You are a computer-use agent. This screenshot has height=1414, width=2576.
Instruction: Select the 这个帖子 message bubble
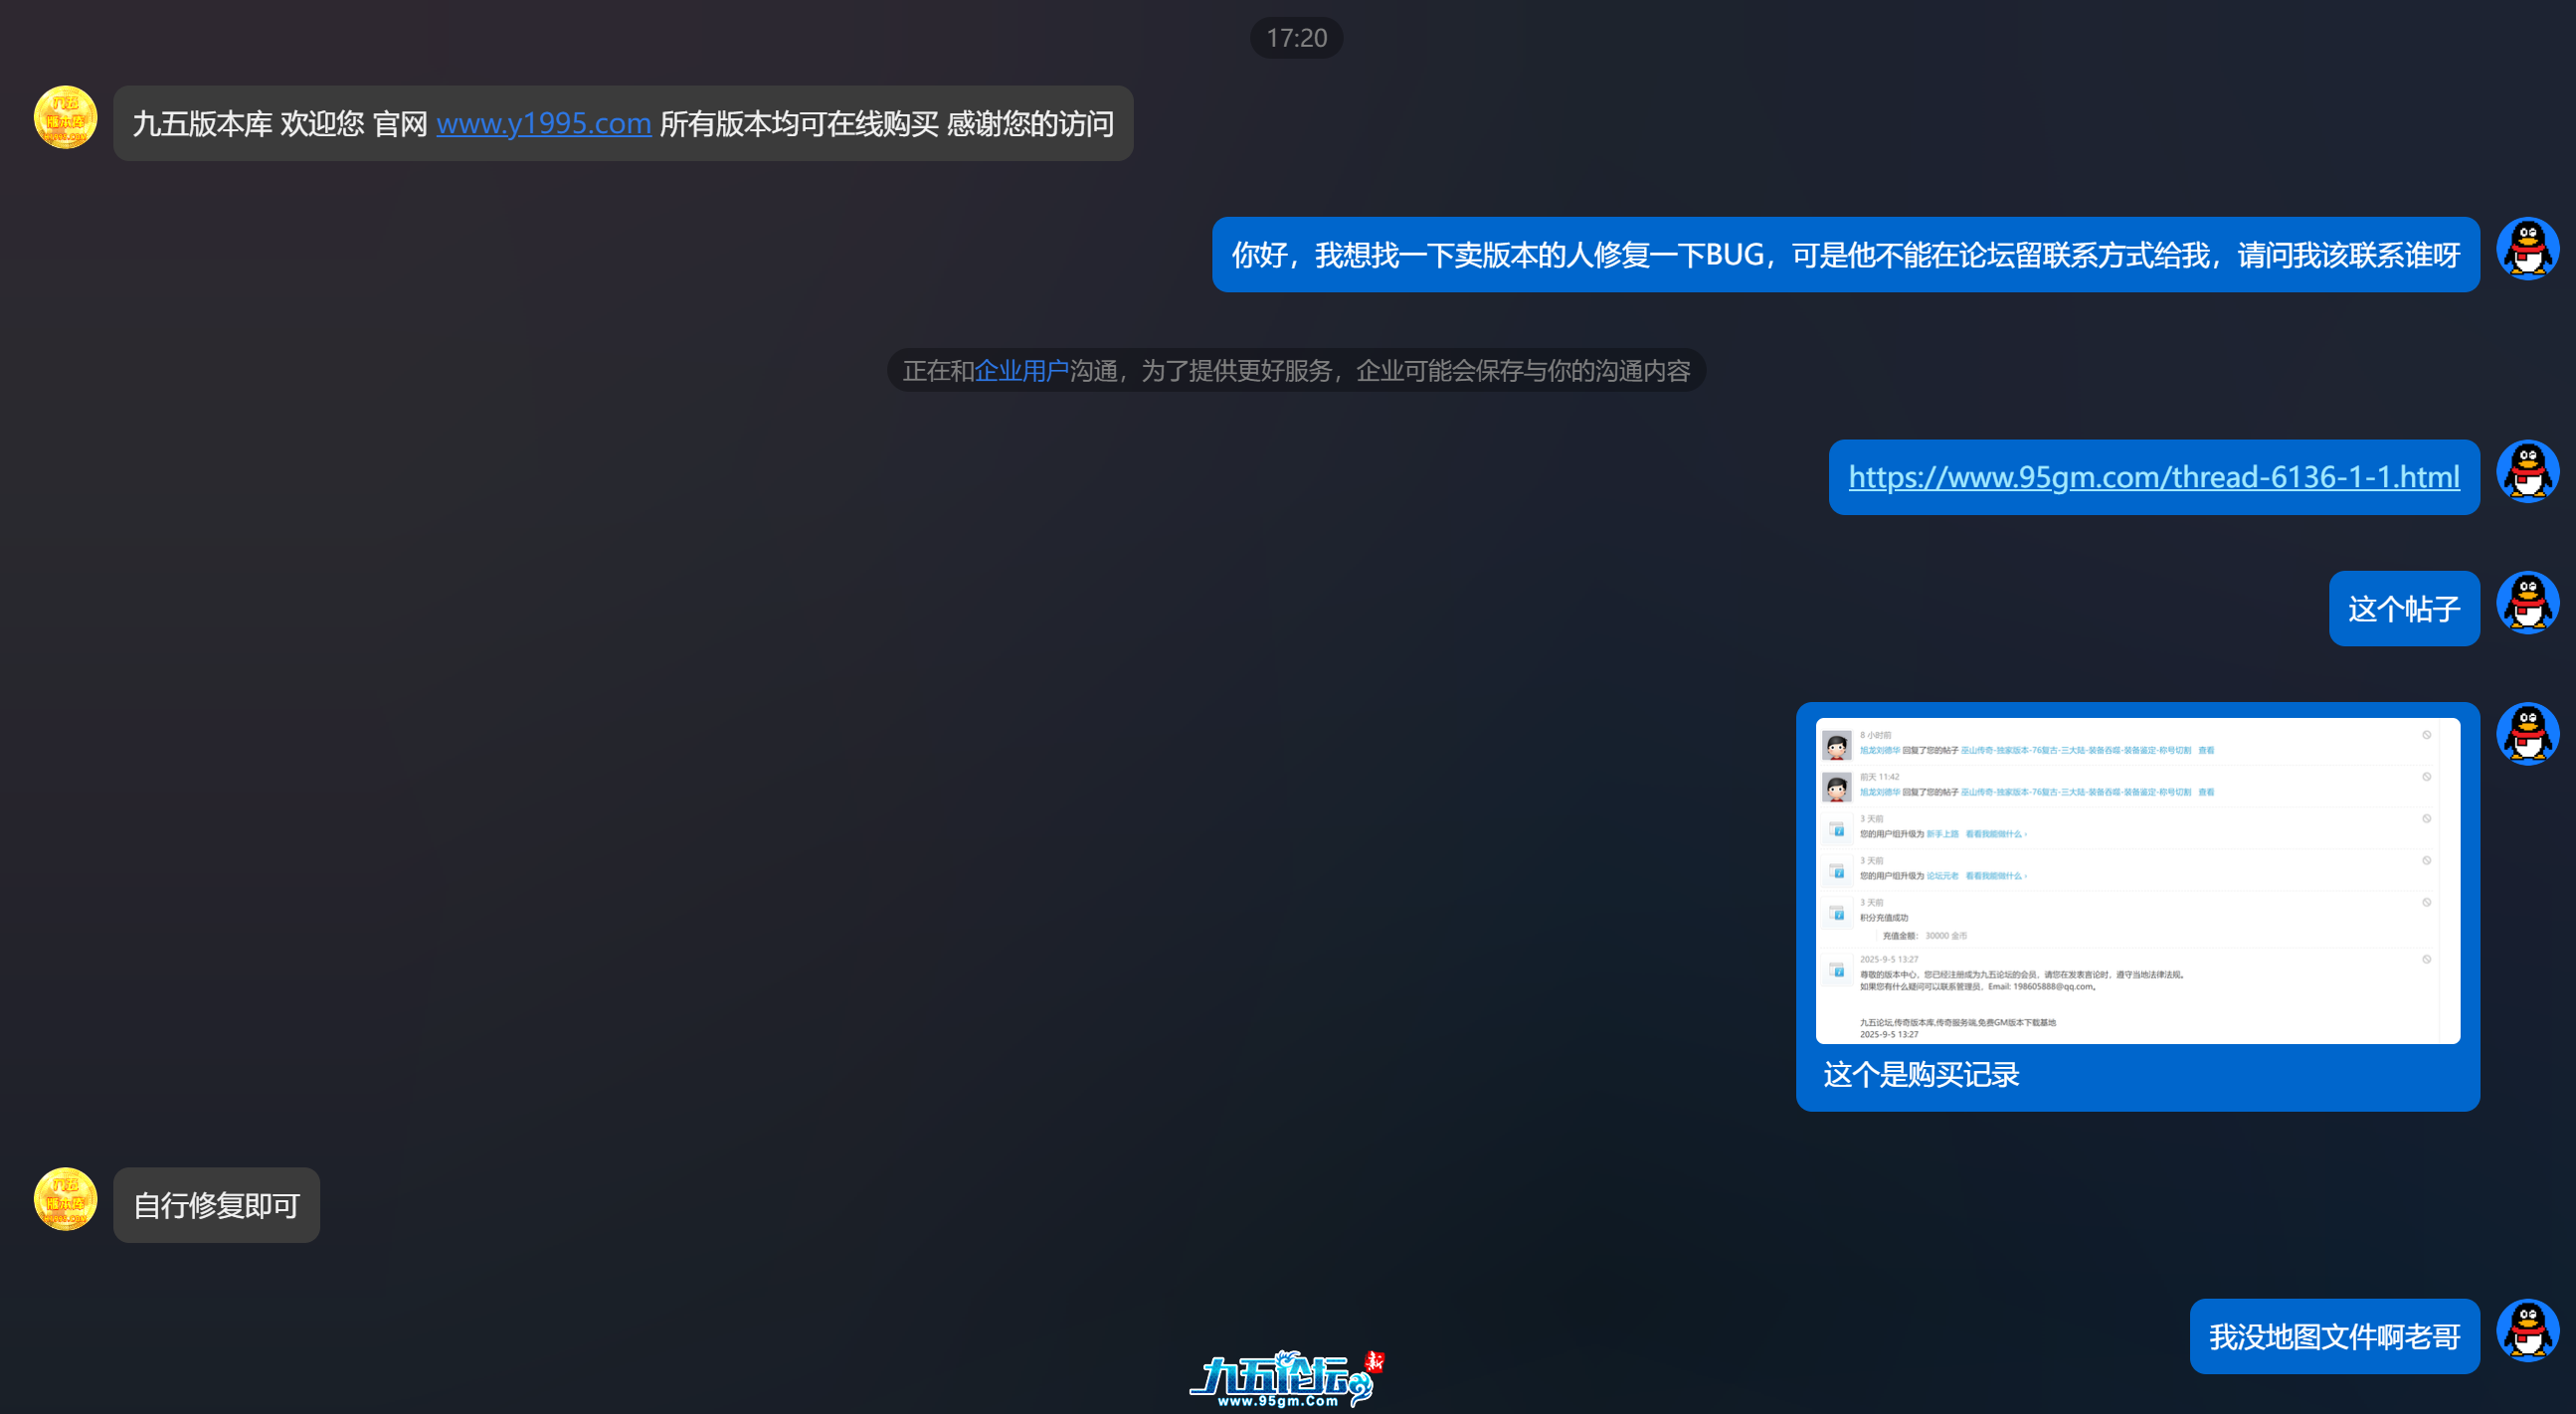pyautogui.click(x=2403, y=609)
